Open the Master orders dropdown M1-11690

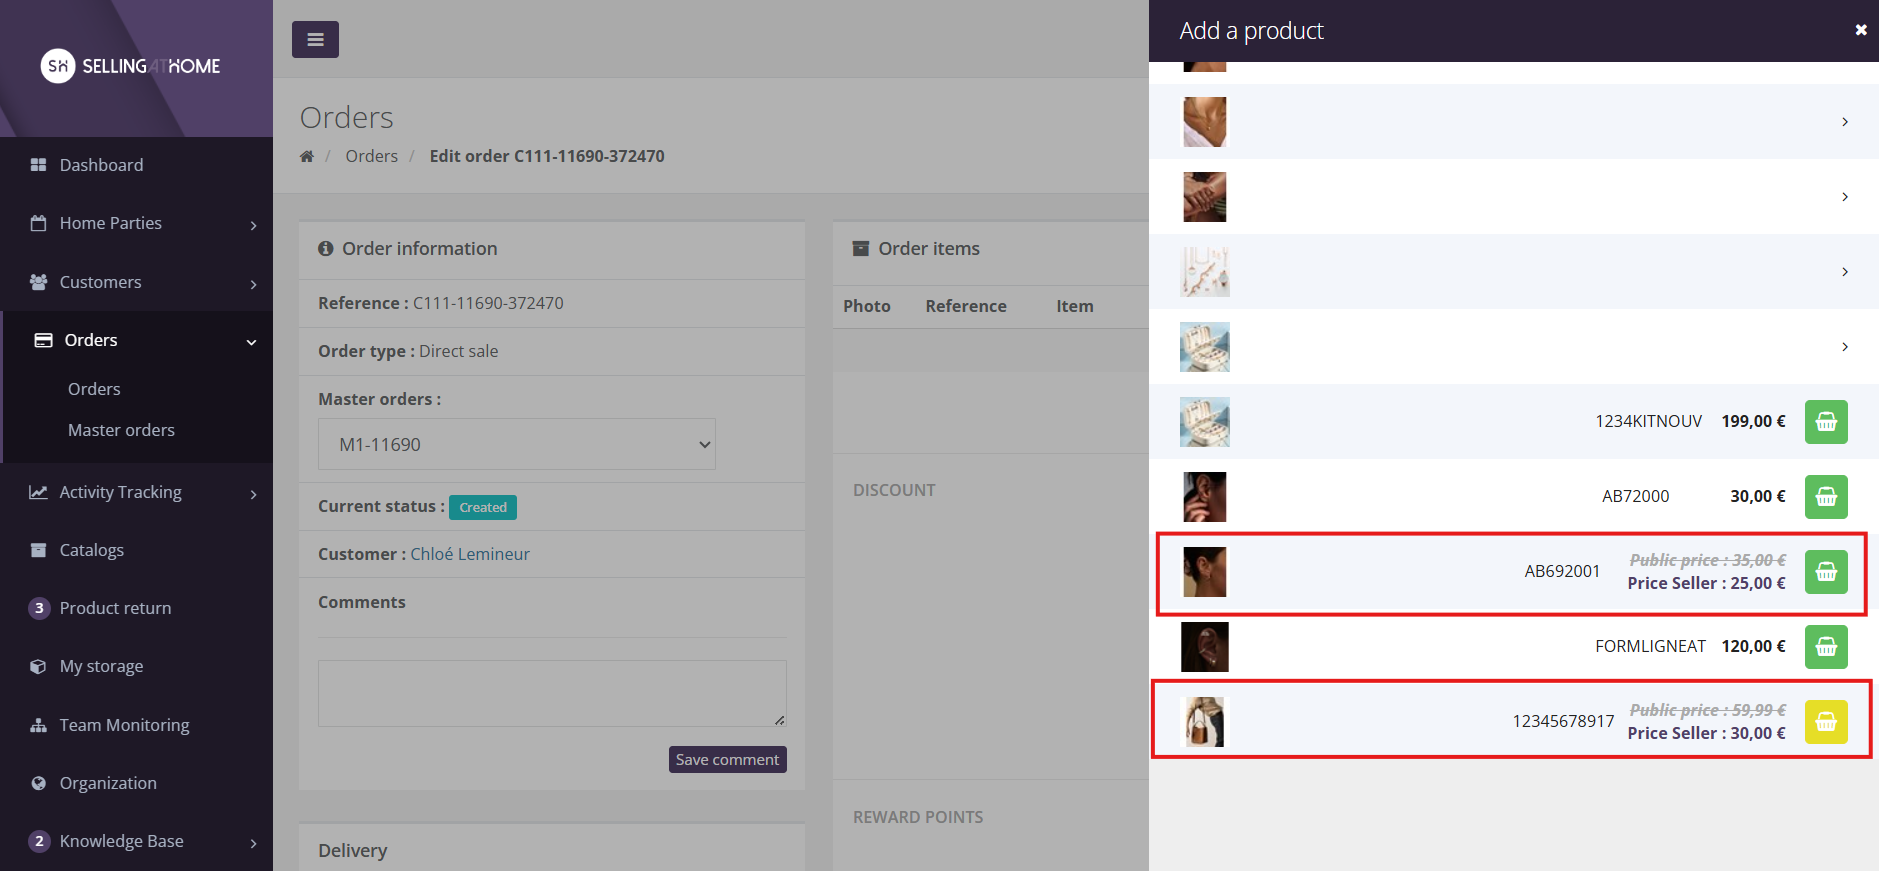click(x=516, y=444)
